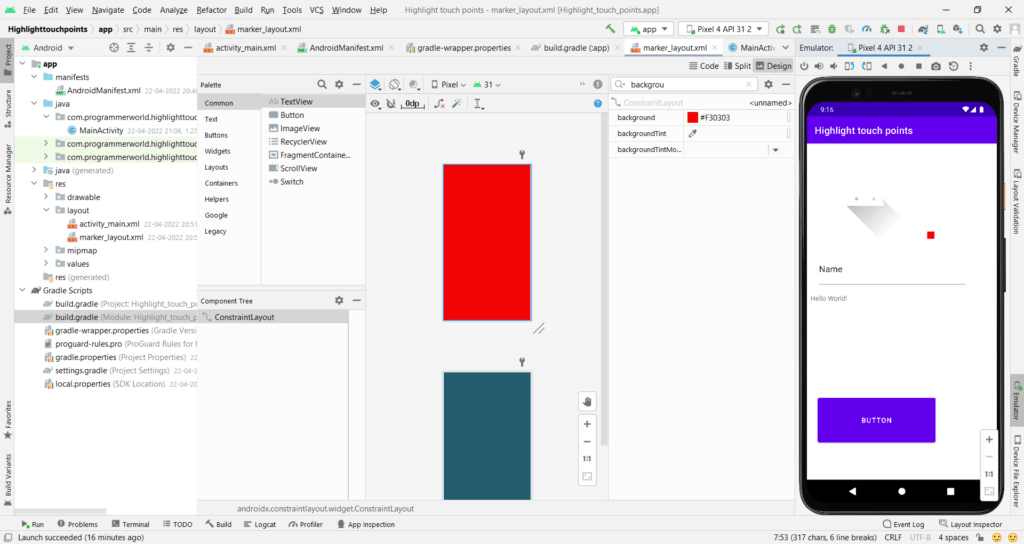Collapse the Gradle Scripts node
The image size is (1024, 544).
click(x=23, y=291)
